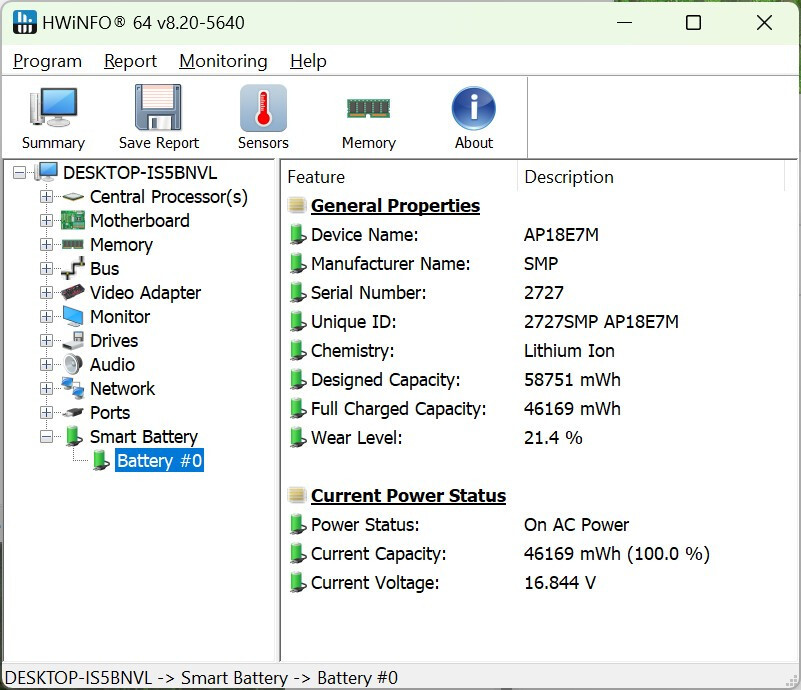
Task: Click the Memory RAM icon in tree
Action: coord(73,245)
